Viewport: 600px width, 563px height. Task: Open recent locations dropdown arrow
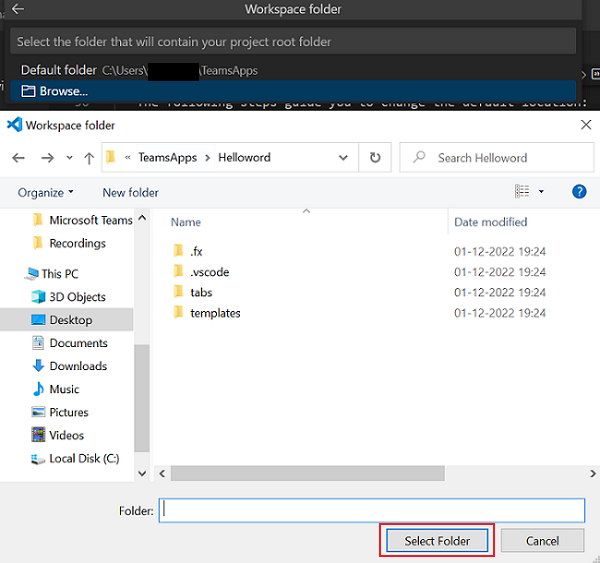[x=69, y=158]
